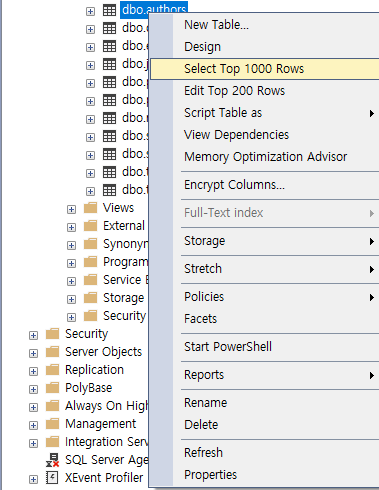Expand the External folder node

[x=71, y=227]
